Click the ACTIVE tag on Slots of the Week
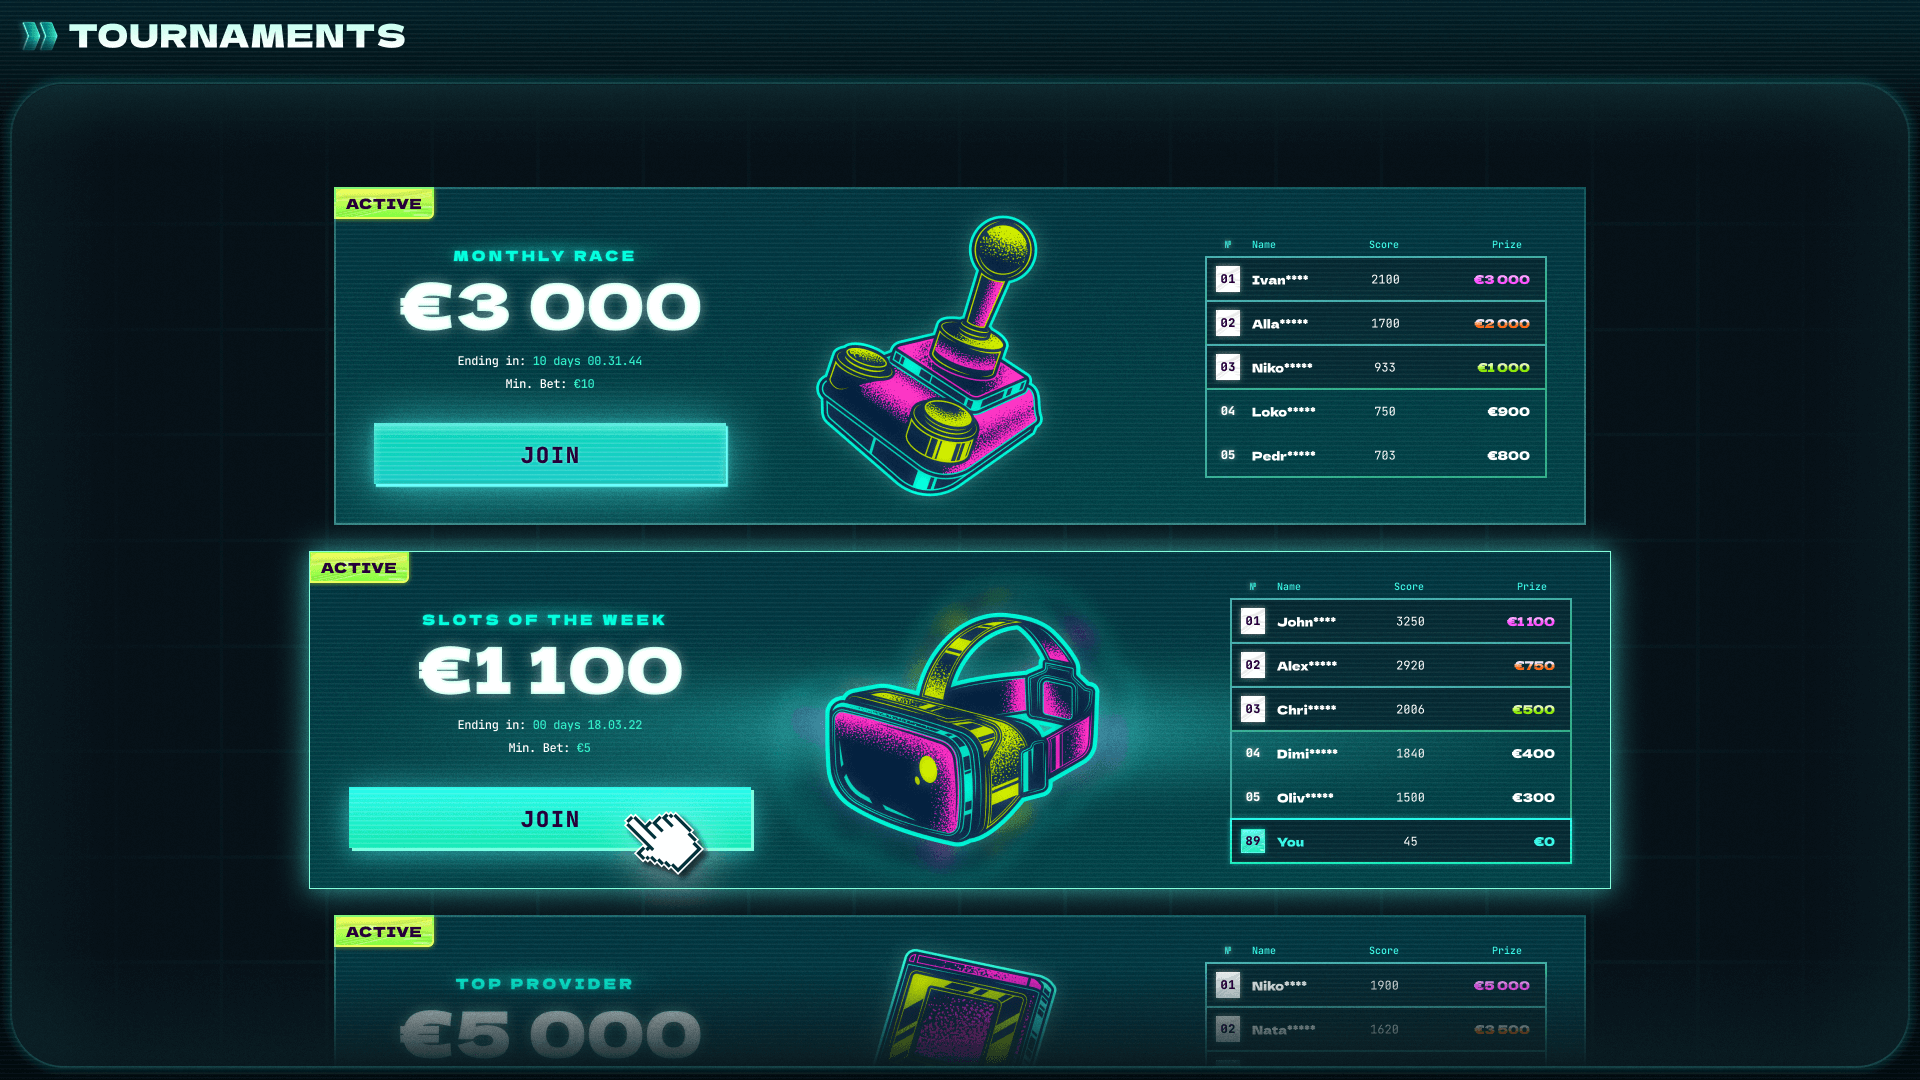 point(359,568)
